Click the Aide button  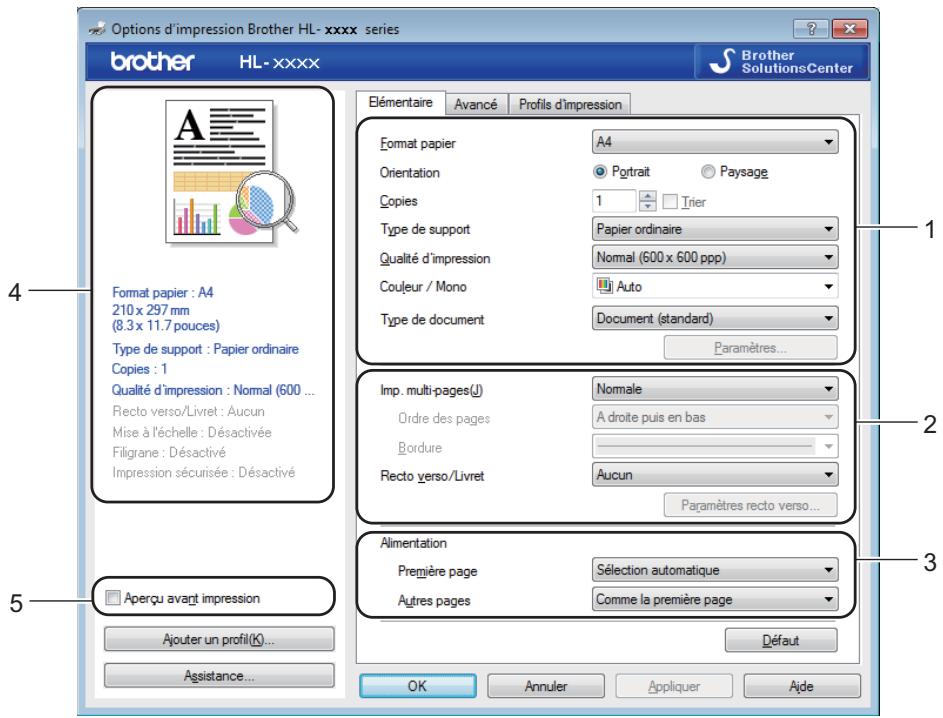pos(802,686)
